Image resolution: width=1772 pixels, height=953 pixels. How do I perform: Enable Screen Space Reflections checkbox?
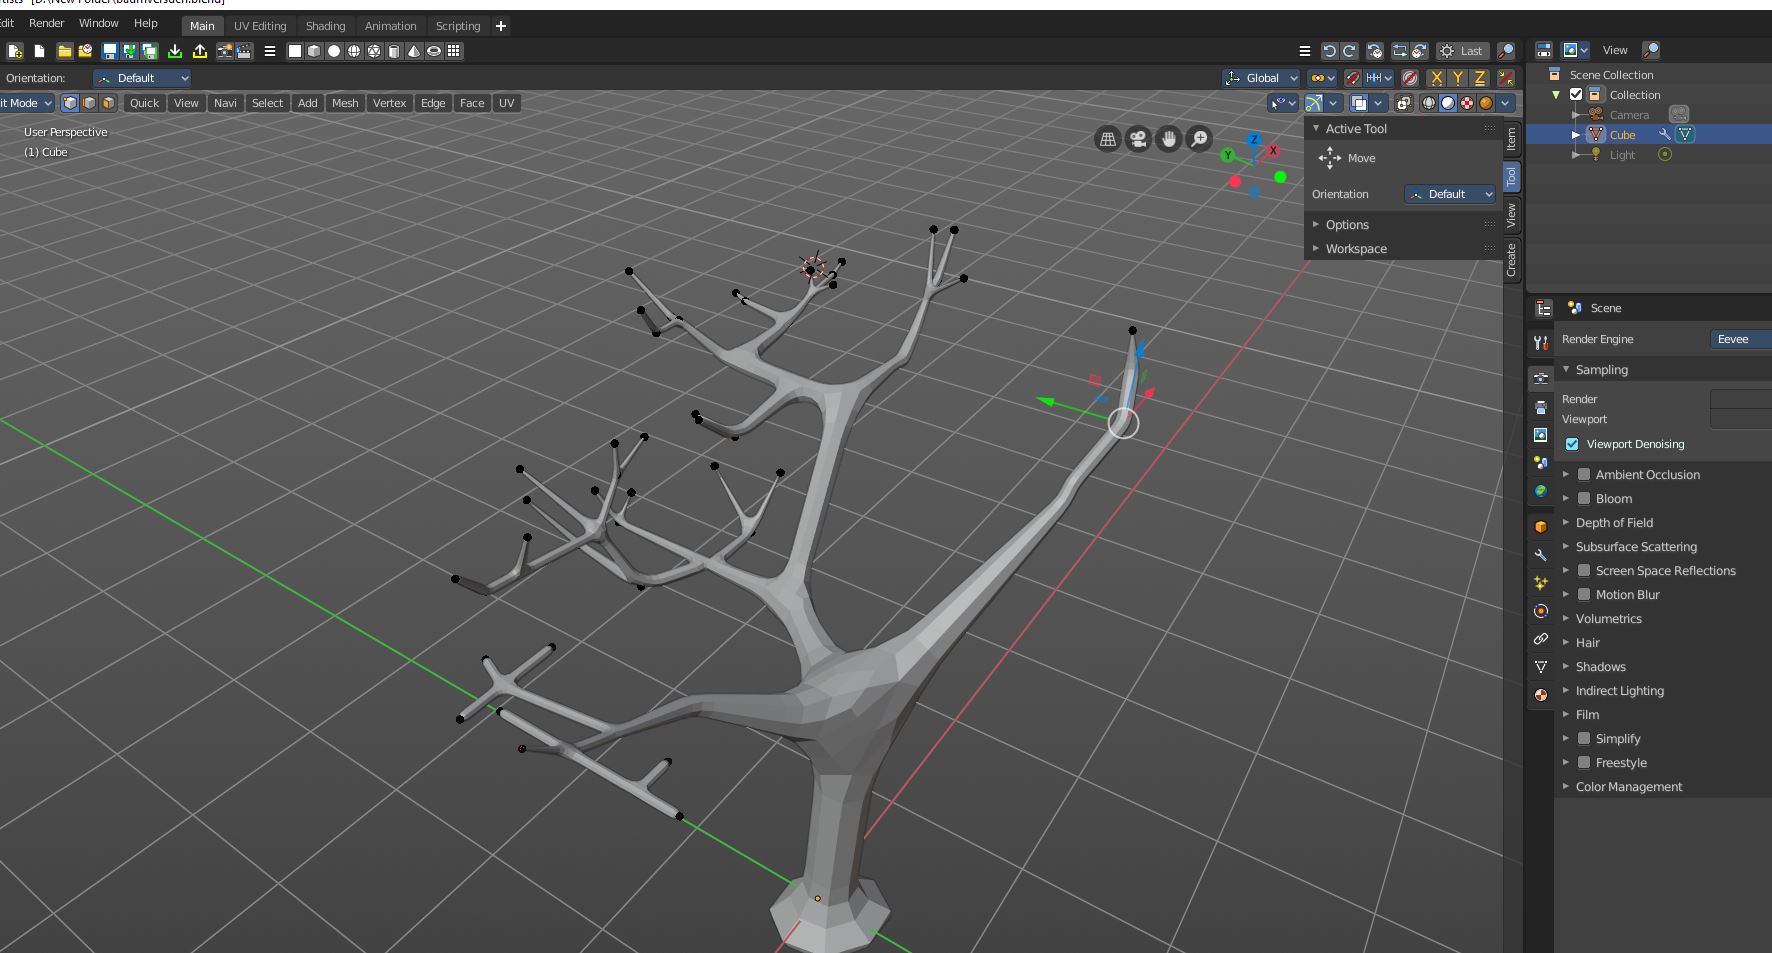pyautogui.click(x=1584, y=571)
